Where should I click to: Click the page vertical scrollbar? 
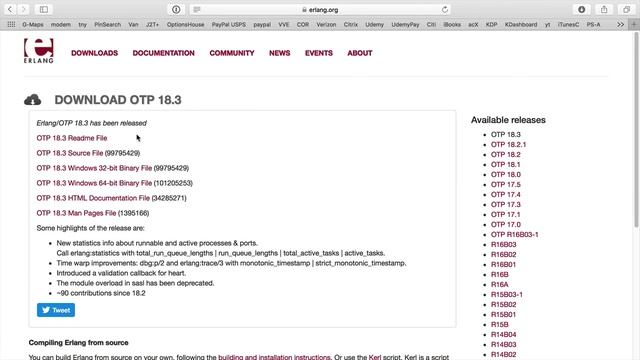636,131
